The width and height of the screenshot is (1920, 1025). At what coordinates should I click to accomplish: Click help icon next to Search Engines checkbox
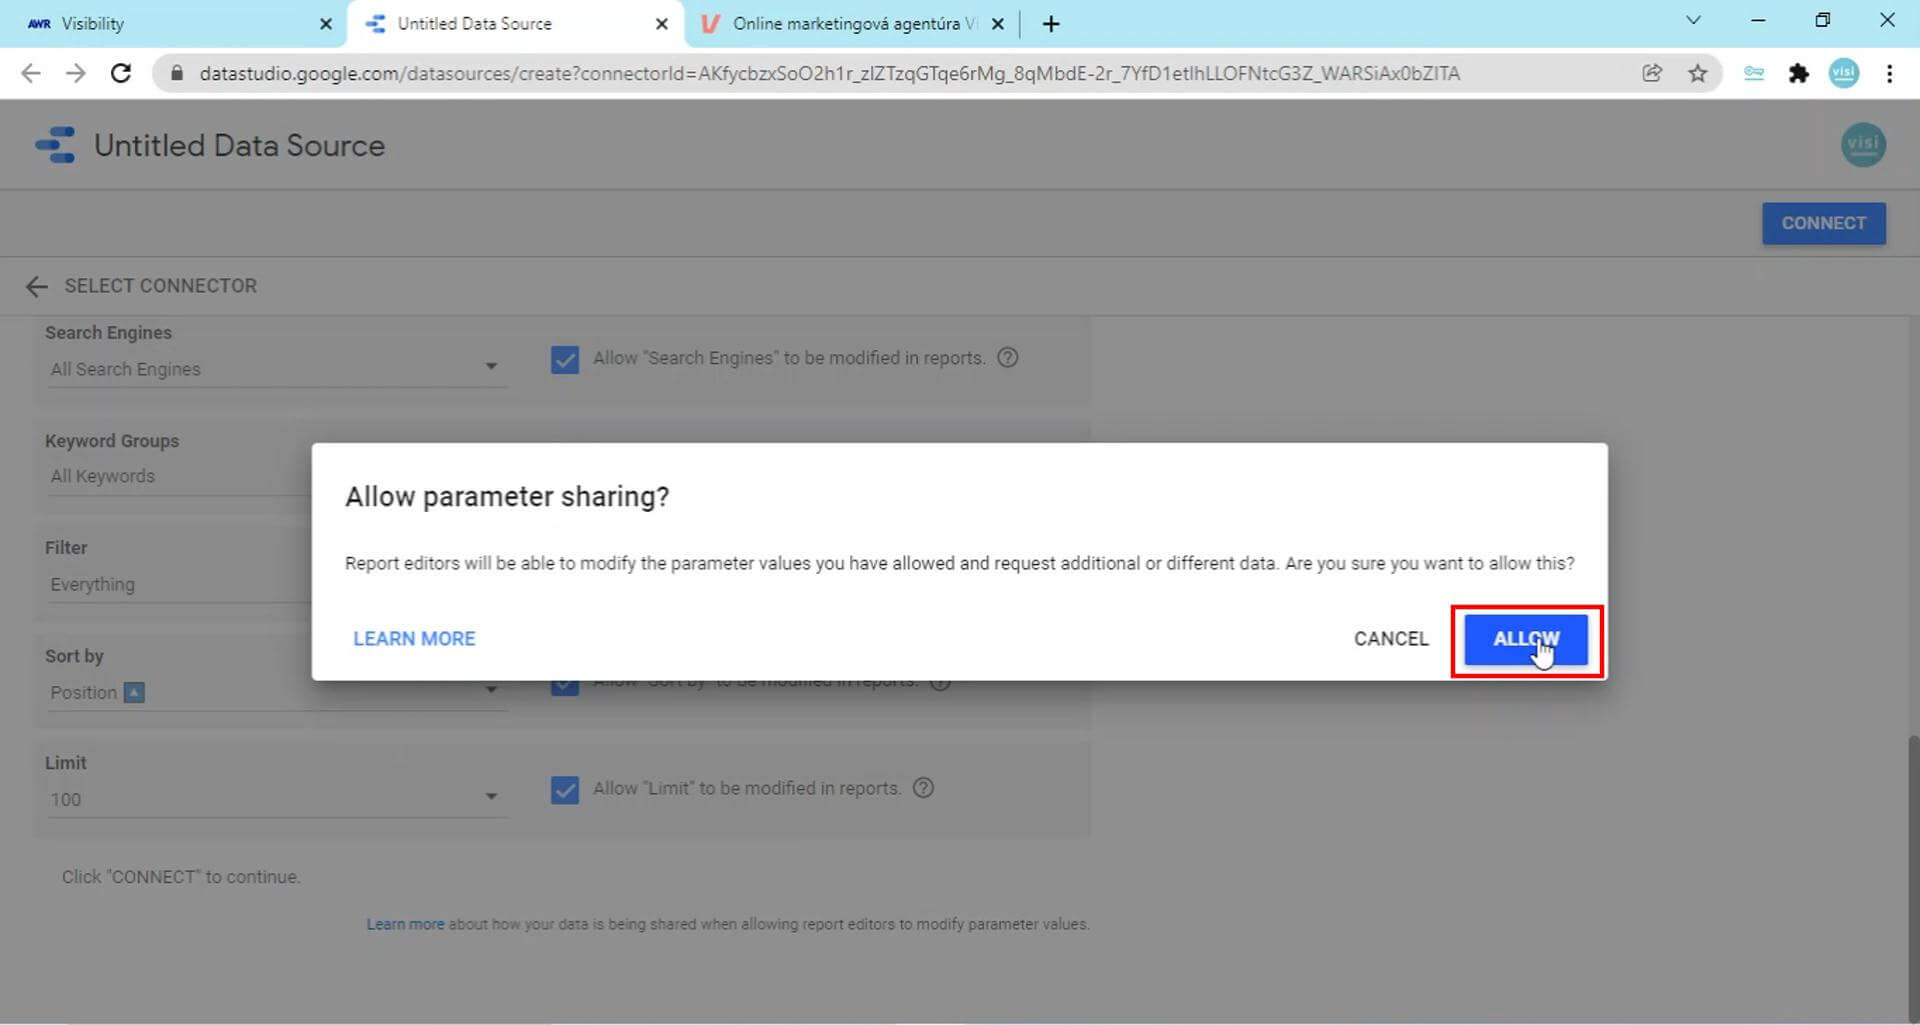coord(1008,358)
